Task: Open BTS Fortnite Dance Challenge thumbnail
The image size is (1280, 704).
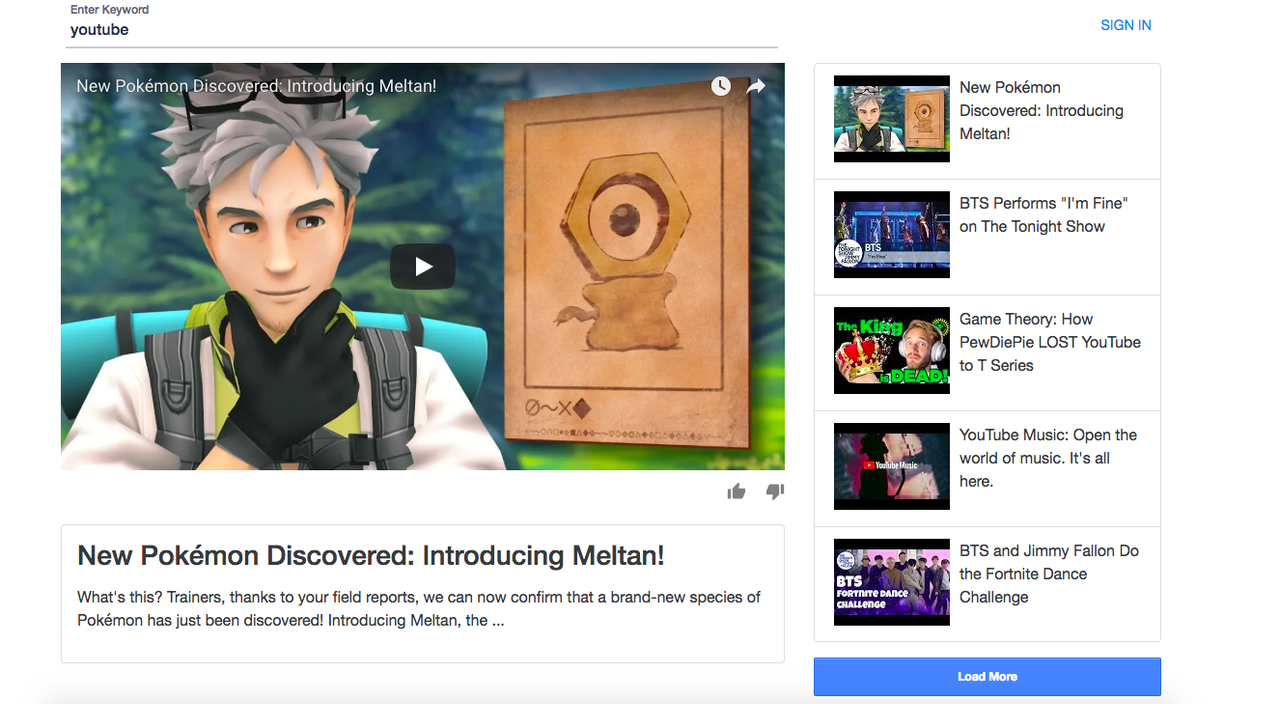Action: (x=892, y=583)
